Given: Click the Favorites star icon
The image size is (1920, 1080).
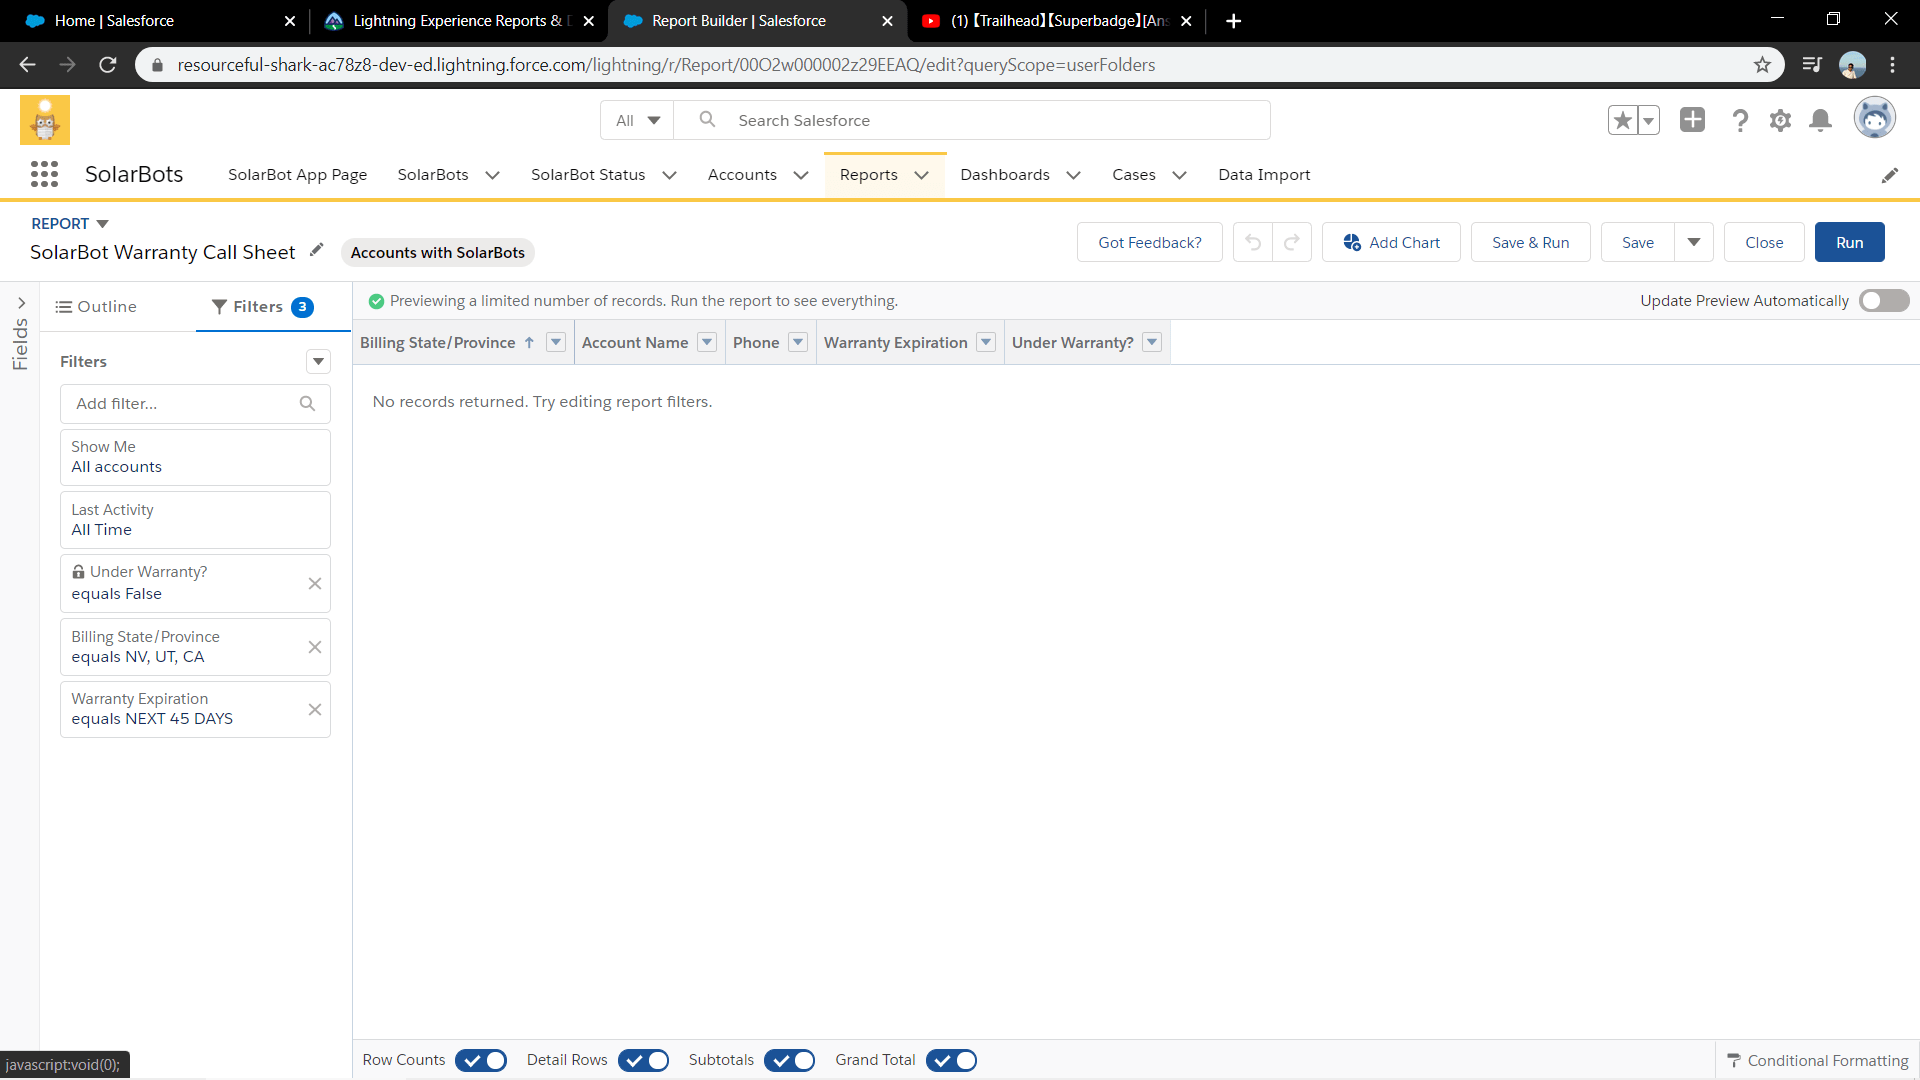Looking at the screenshot, I should click(x=1623, y=121).
